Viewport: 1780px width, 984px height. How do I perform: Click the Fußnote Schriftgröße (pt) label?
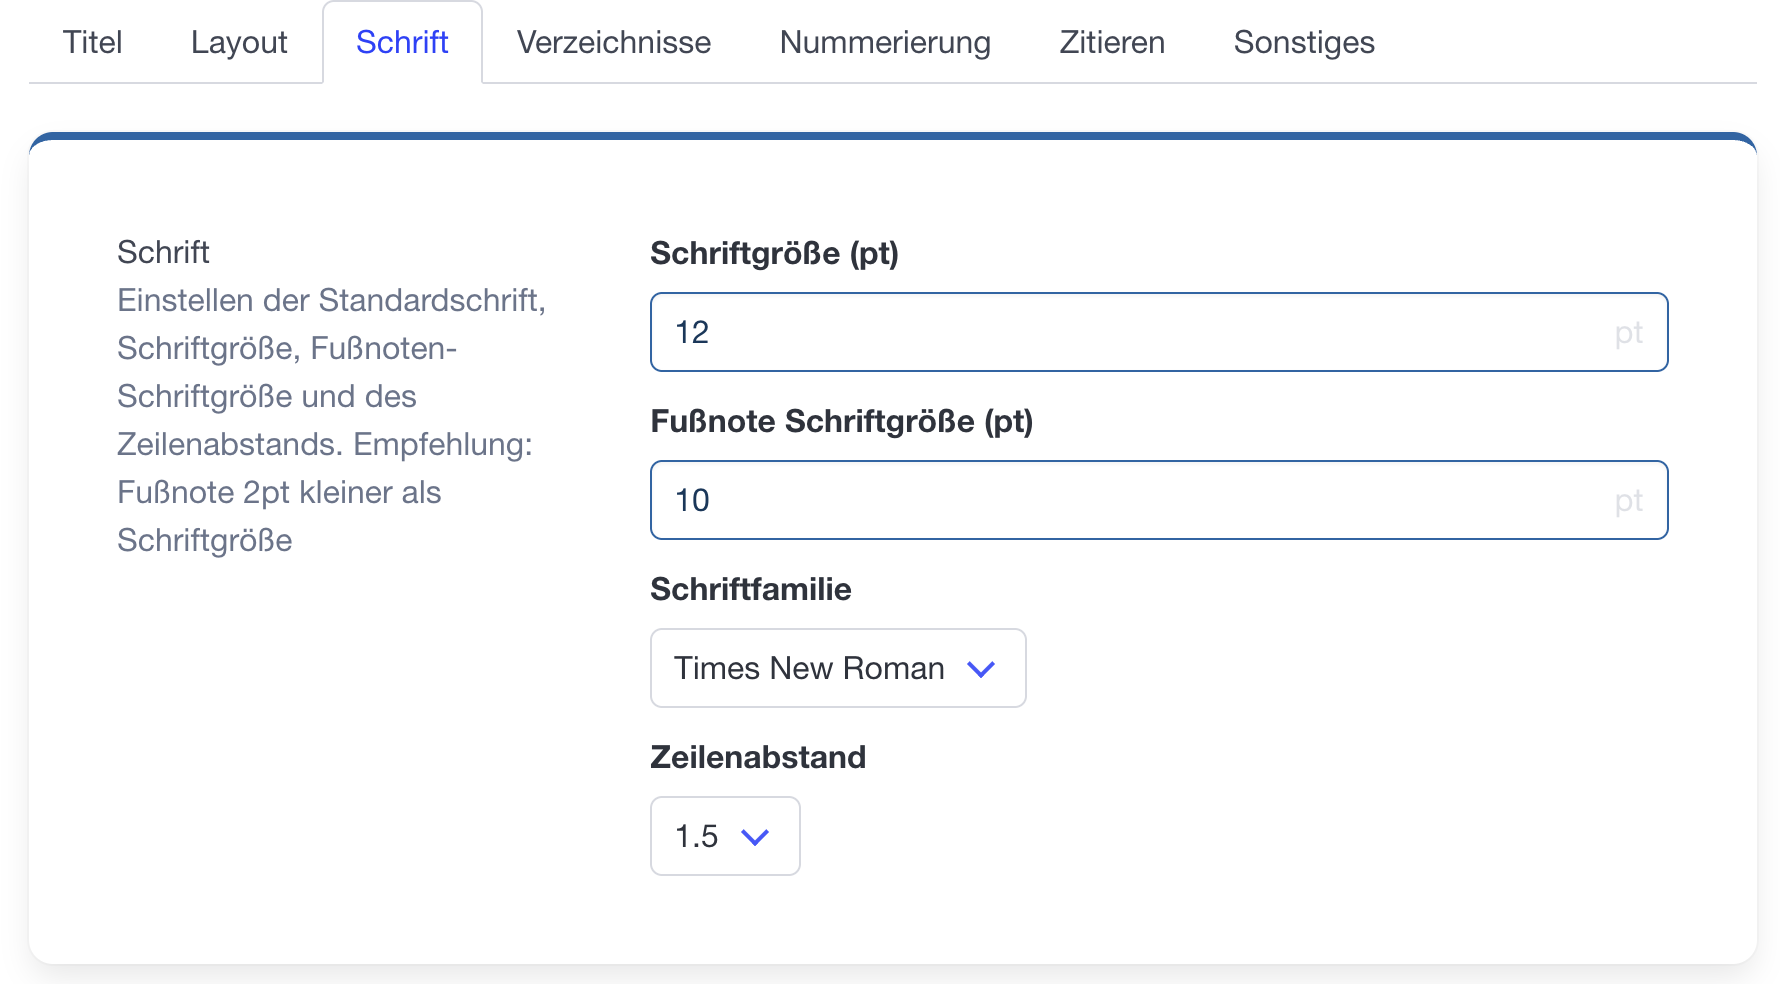click(x=841, y=421)
